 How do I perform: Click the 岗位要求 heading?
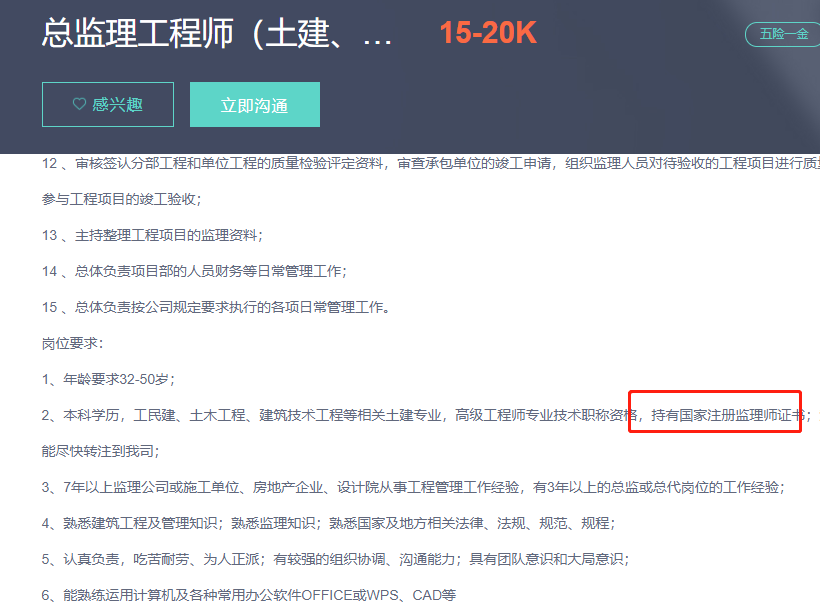click(72, 343)
